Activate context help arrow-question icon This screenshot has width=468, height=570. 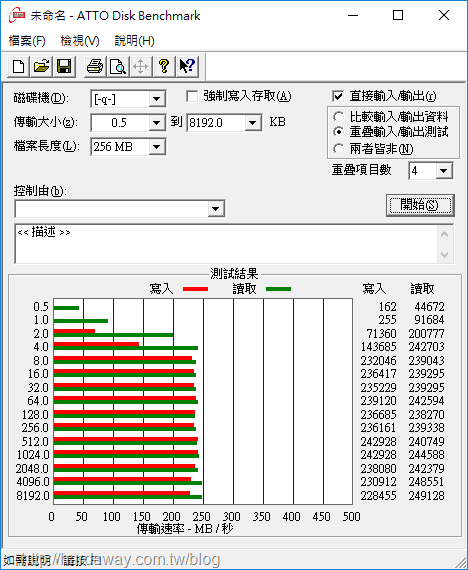pos(187,67)
